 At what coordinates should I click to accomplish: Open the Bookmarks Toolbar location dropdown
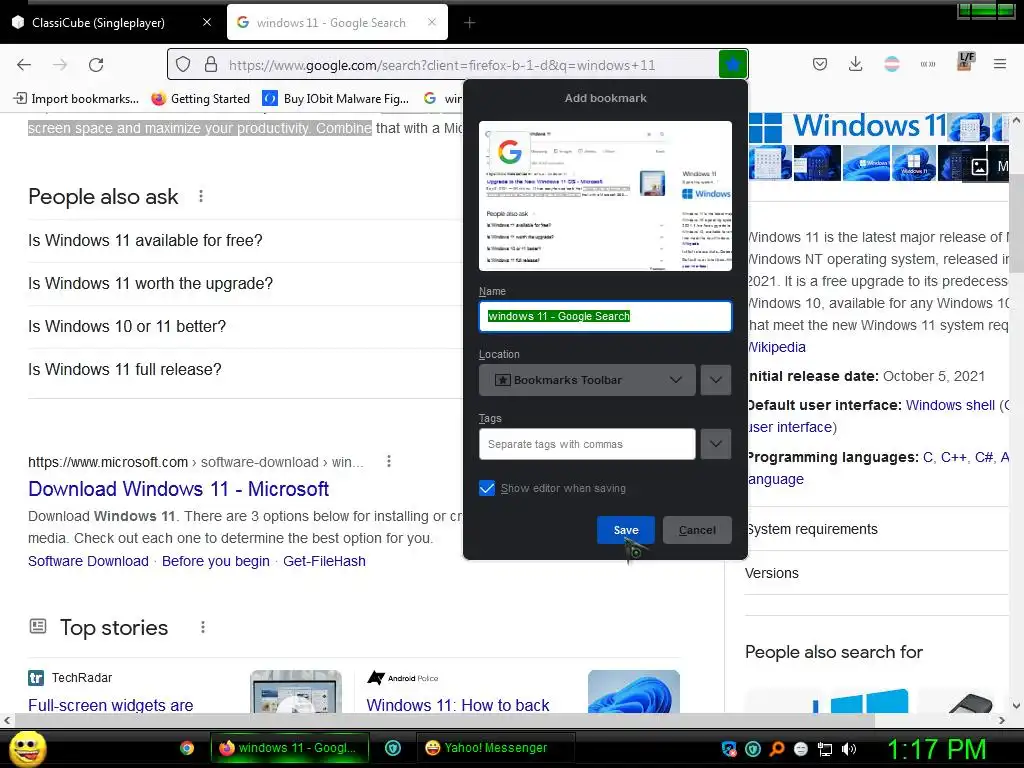tap(587, 380)
